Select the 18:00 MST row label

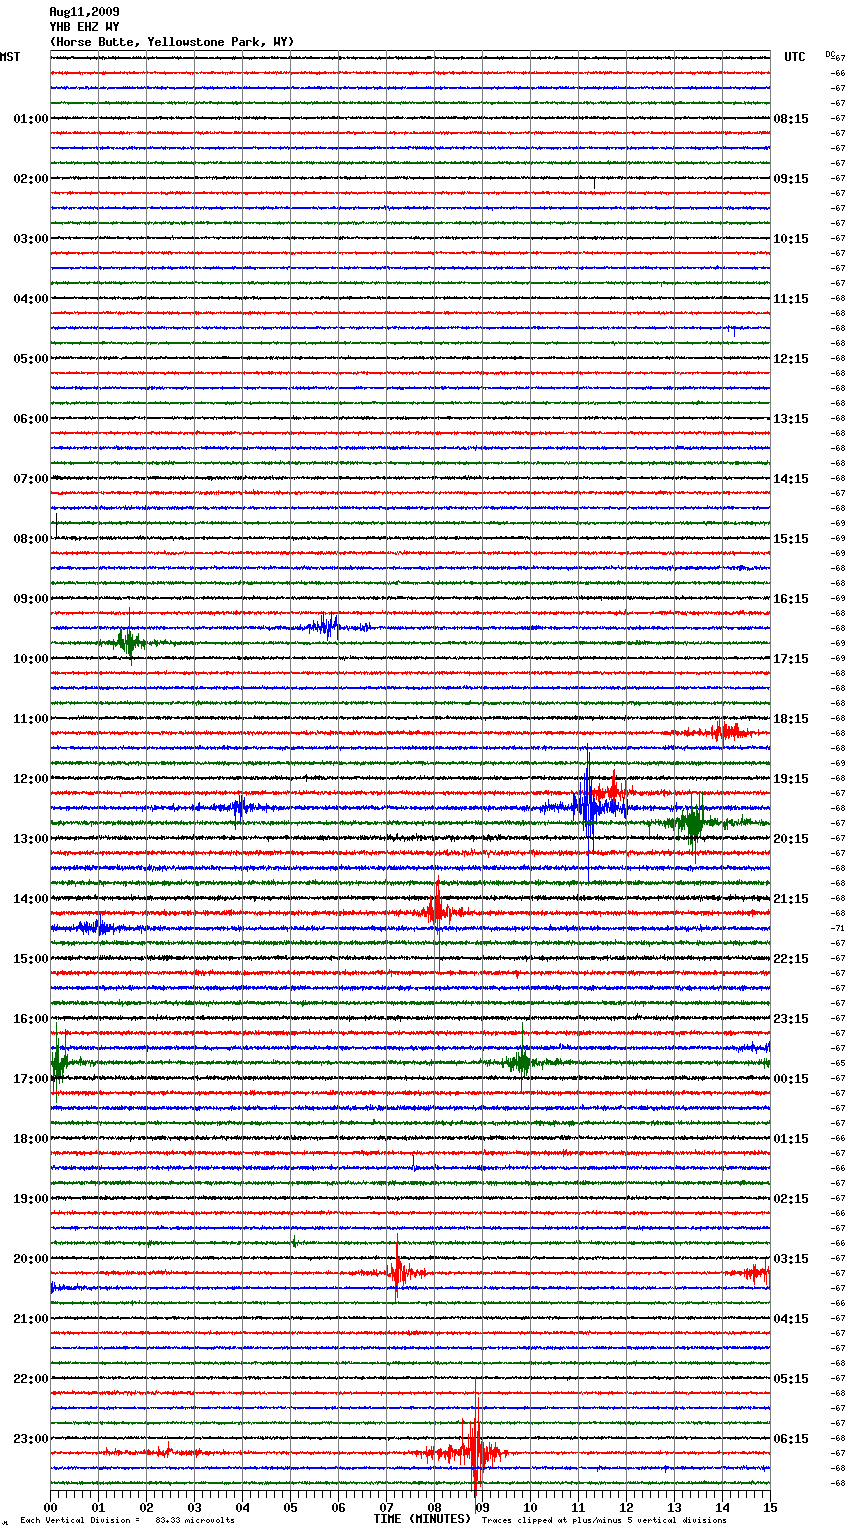coord(31,1139)
